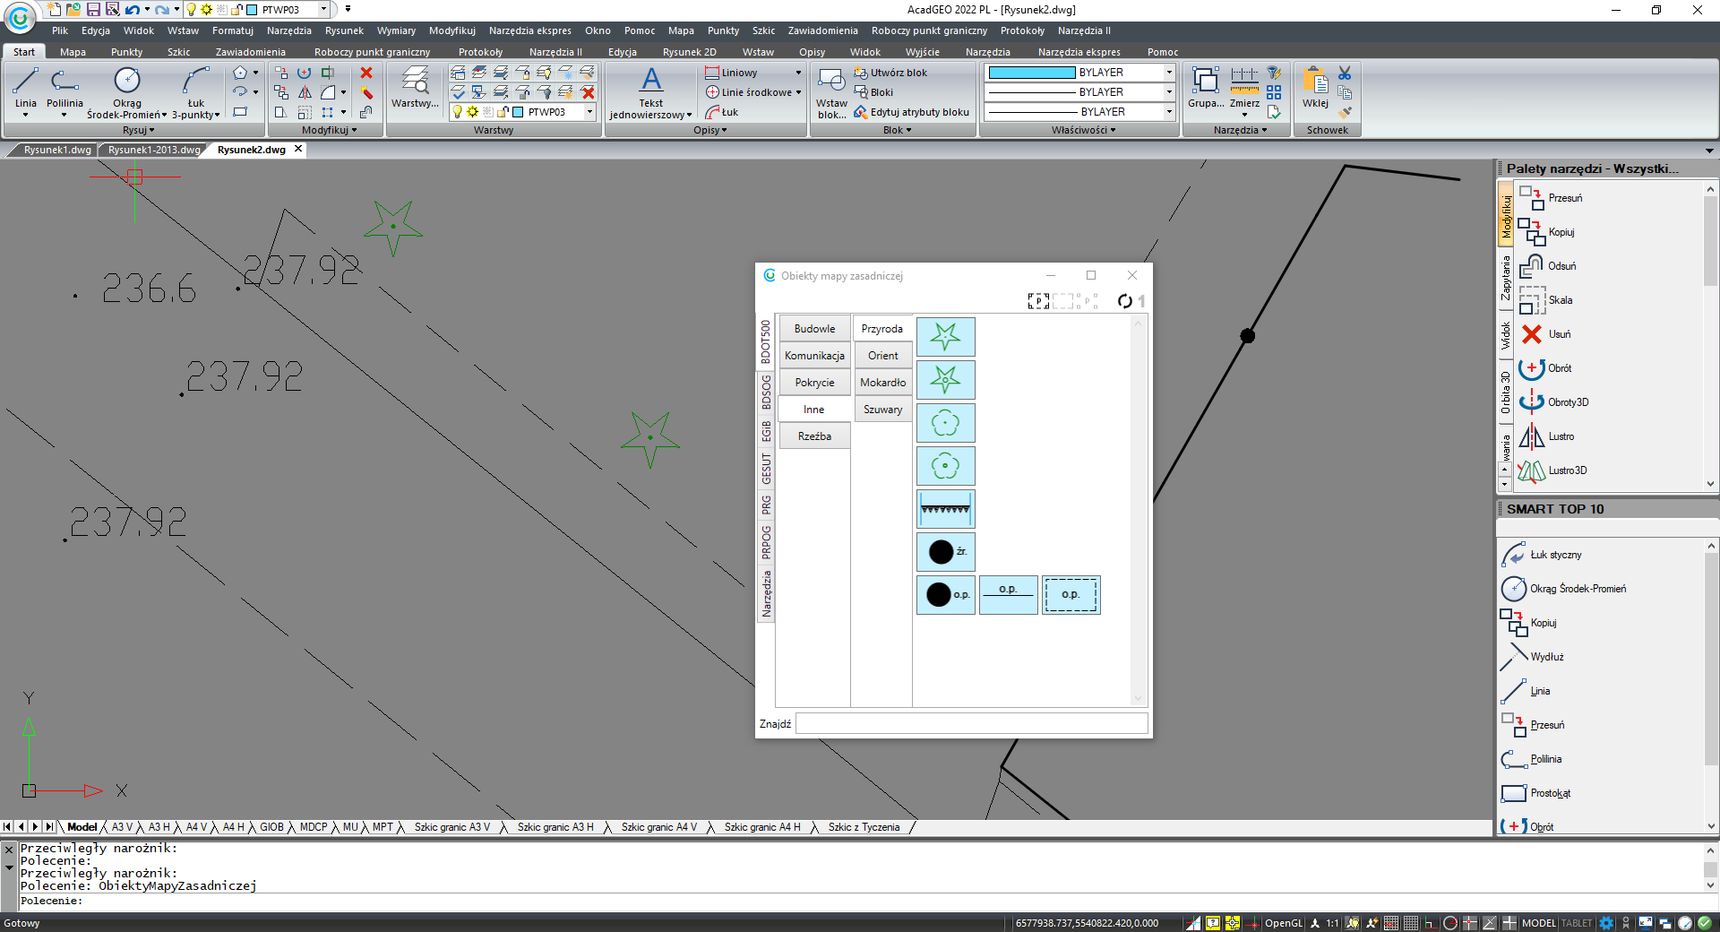Choose the Szuwary subcategory button
1720x932 pixels.
882,409
